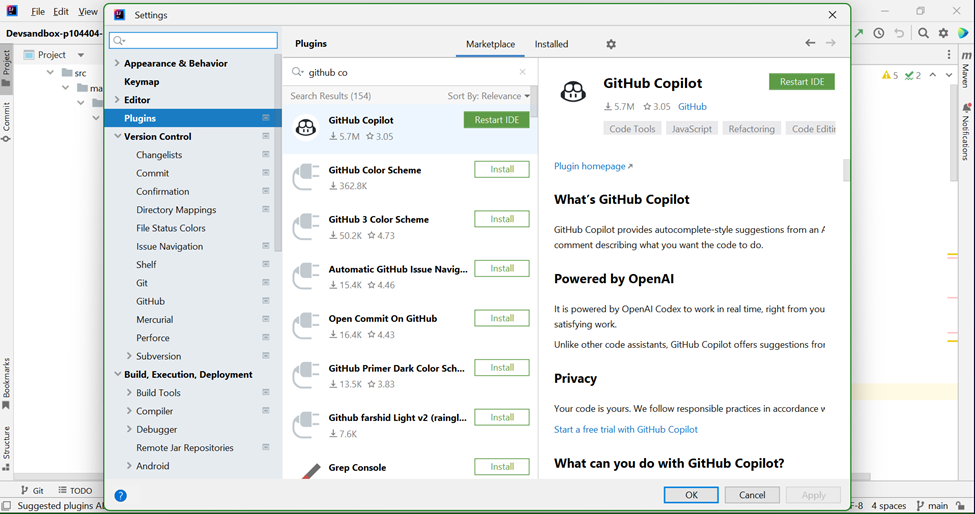Click the Cancel button

[x=752, y=495]
